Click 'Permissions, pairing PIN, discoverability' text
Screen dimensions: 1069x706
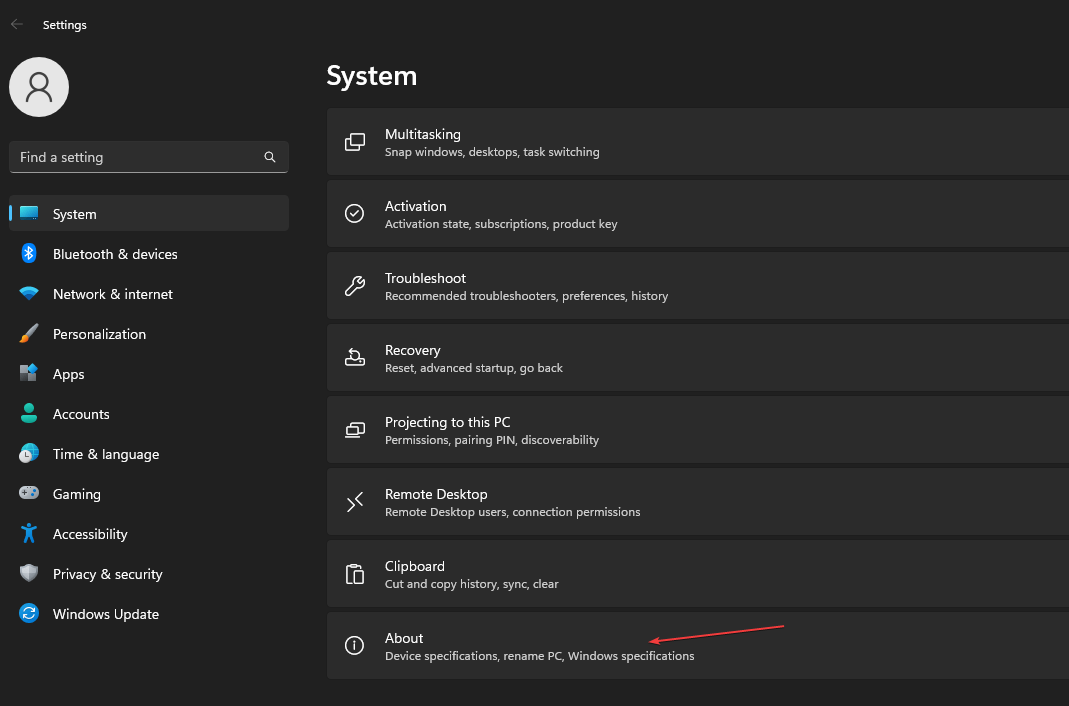pos(492,440)
